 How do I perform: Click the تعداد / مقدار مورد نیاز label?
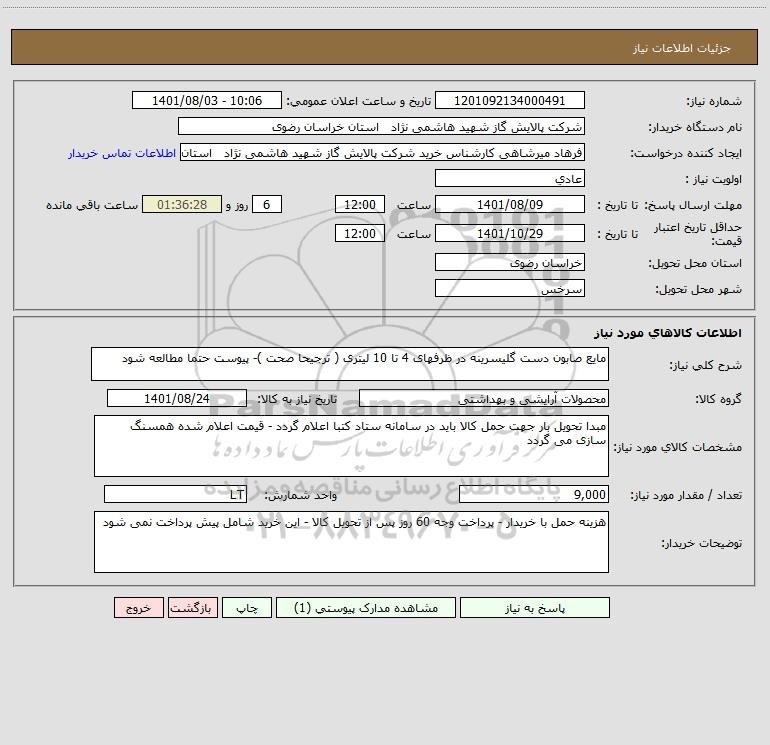pyautogui.click(x=686, y=495)
